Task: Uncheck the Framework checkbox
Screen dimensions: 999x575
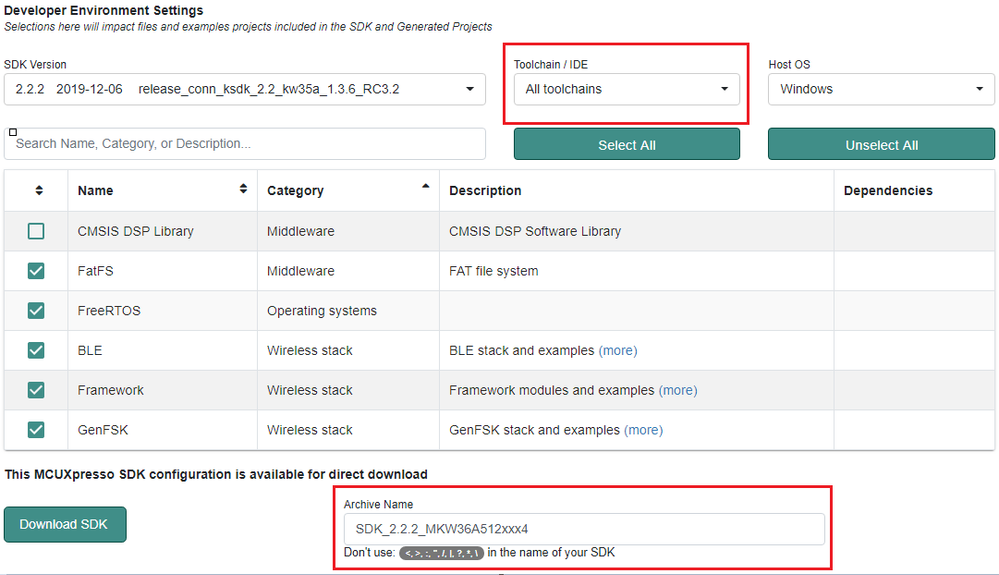Action: pyautogui.click(x=36, y=390)
